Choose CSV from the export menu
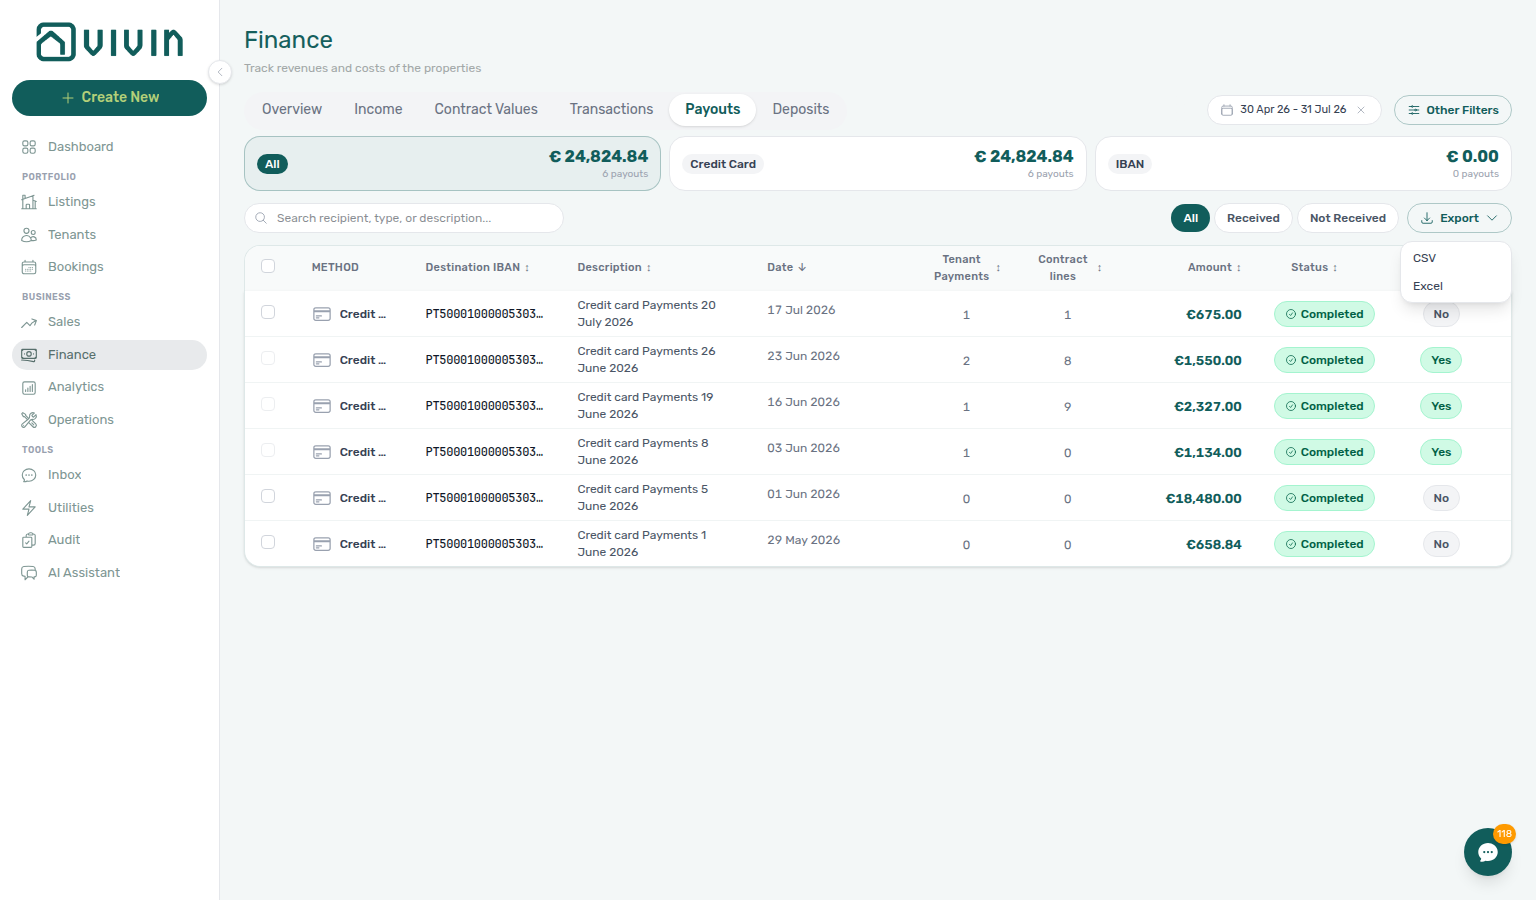The height and width of the screenshot is (900, 1536). point(1456,258)
